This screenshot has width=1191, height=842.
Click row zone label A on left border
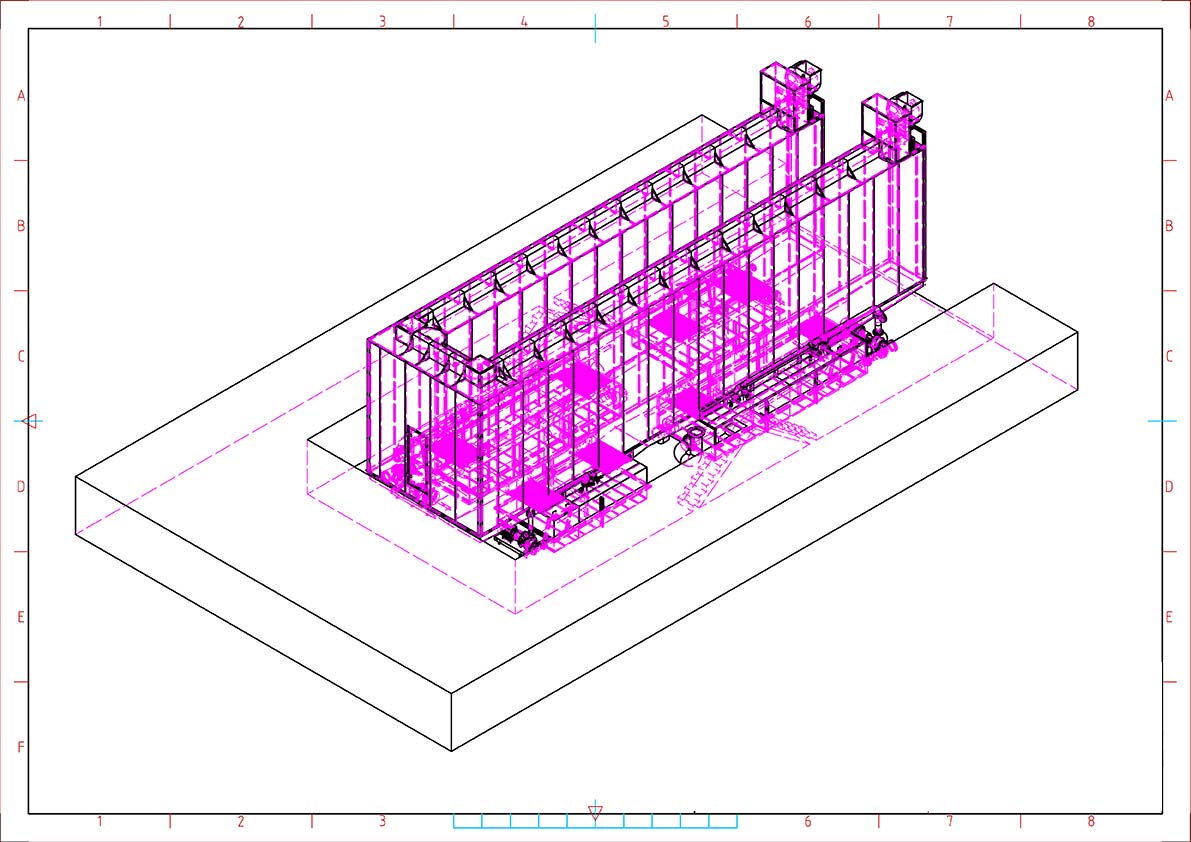pyautogui.click(x=21, y=96)
